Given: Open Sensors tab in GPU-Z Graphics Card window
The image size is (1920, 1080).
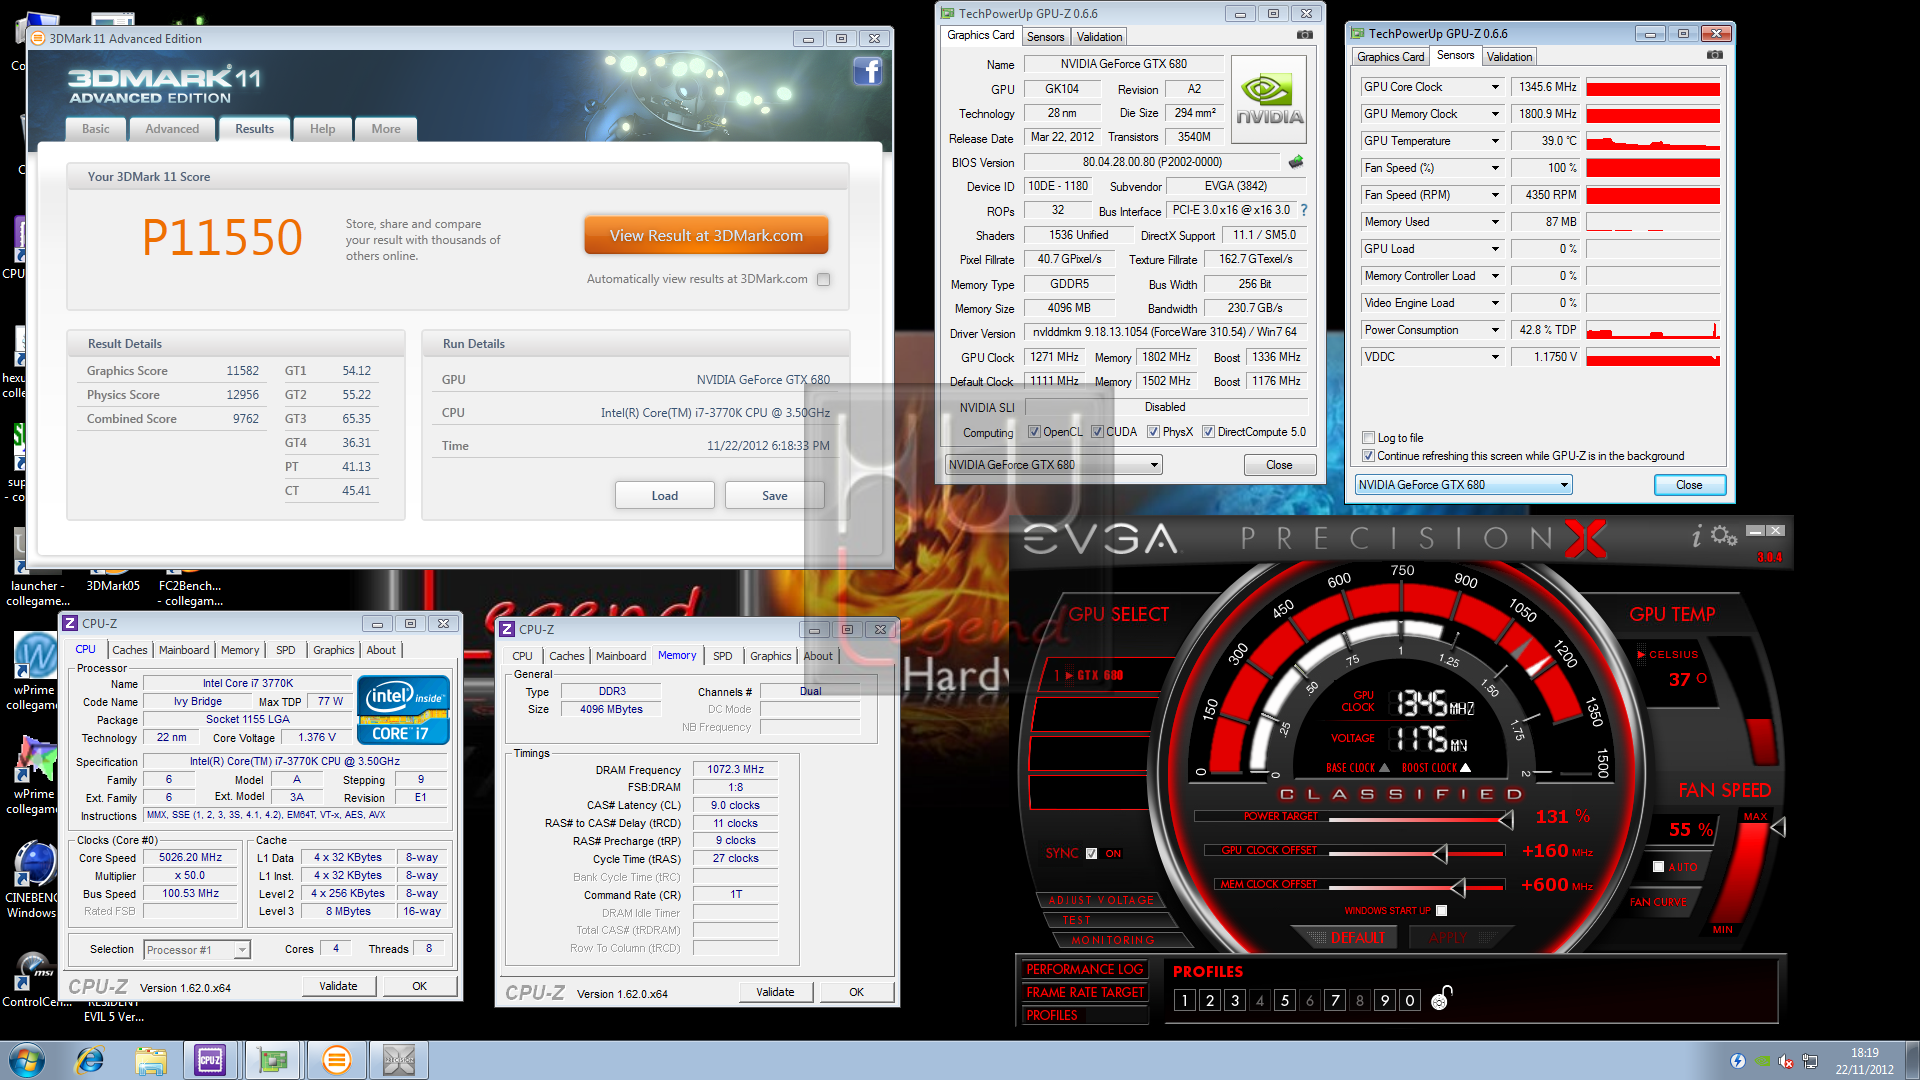Looking at the screenshot, I should pyautogui.click(x=1045, y=37).
